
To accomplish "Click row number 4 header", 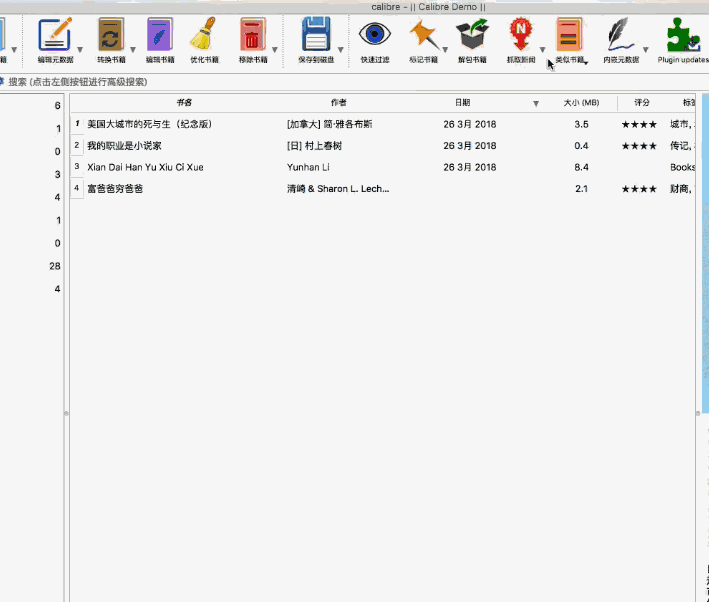I will point(77,188).
